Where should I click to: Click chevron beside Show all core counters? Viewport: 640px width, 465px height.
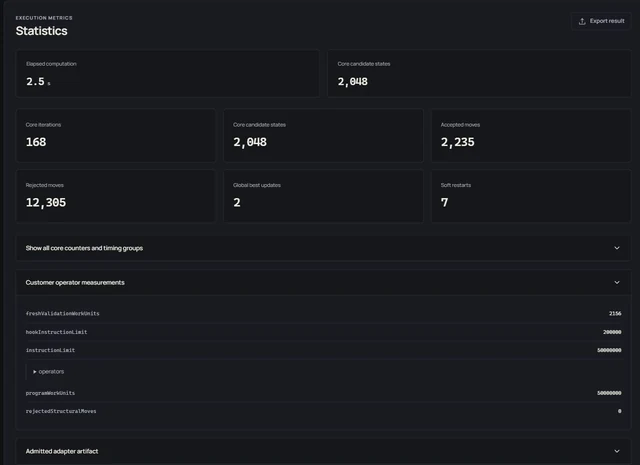pyautogui.click(x=617, y=248)
